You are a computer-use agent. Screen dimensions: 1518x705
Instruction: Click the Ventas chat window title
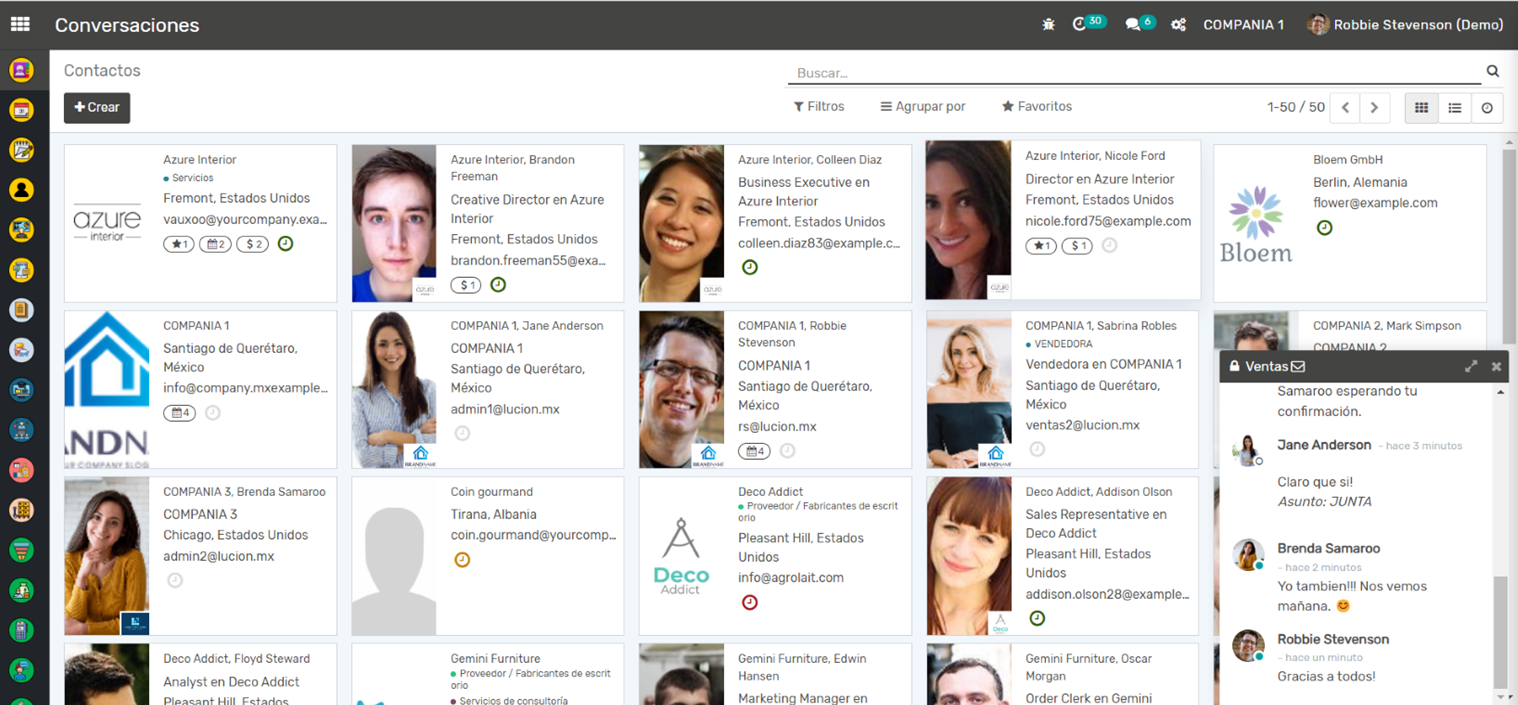click(x=1267, y=366)
